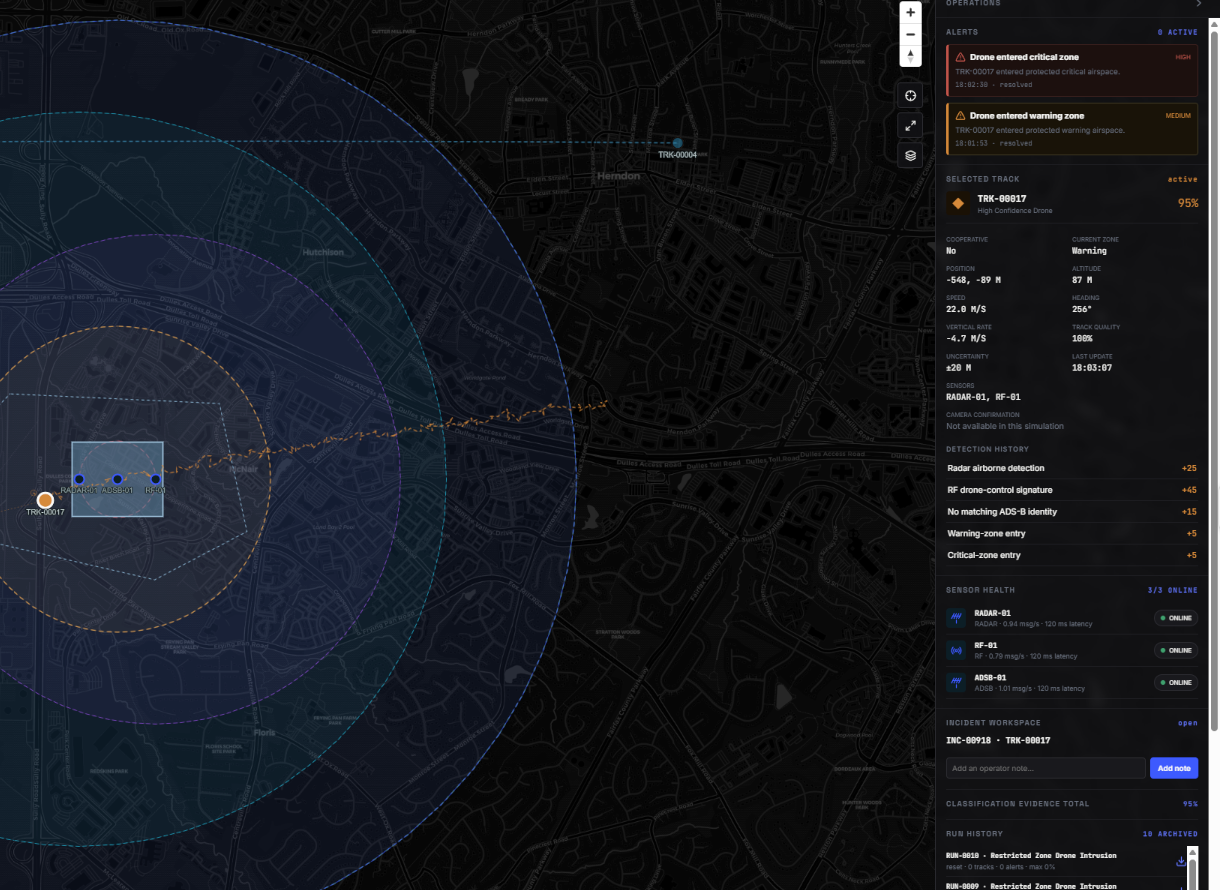This screenshot has height=890, width=1220.
Task: Reset map bearing with the compass arrow
Action: 910,55
